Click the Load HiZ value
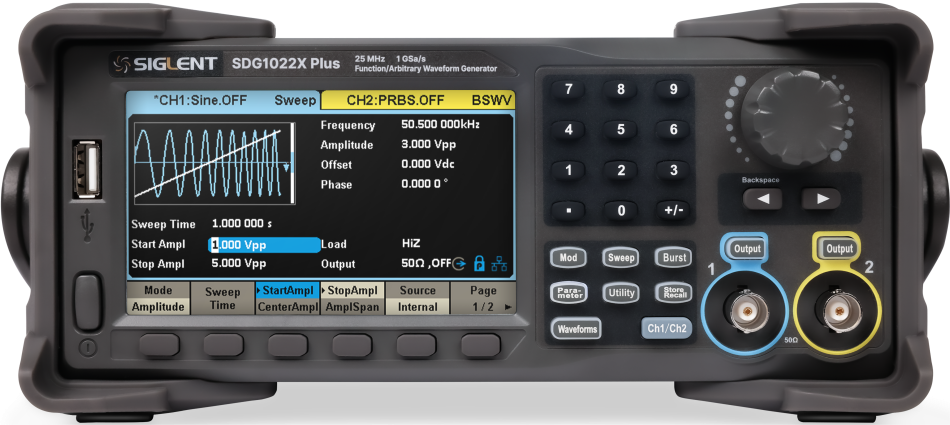 coord(411,243)
